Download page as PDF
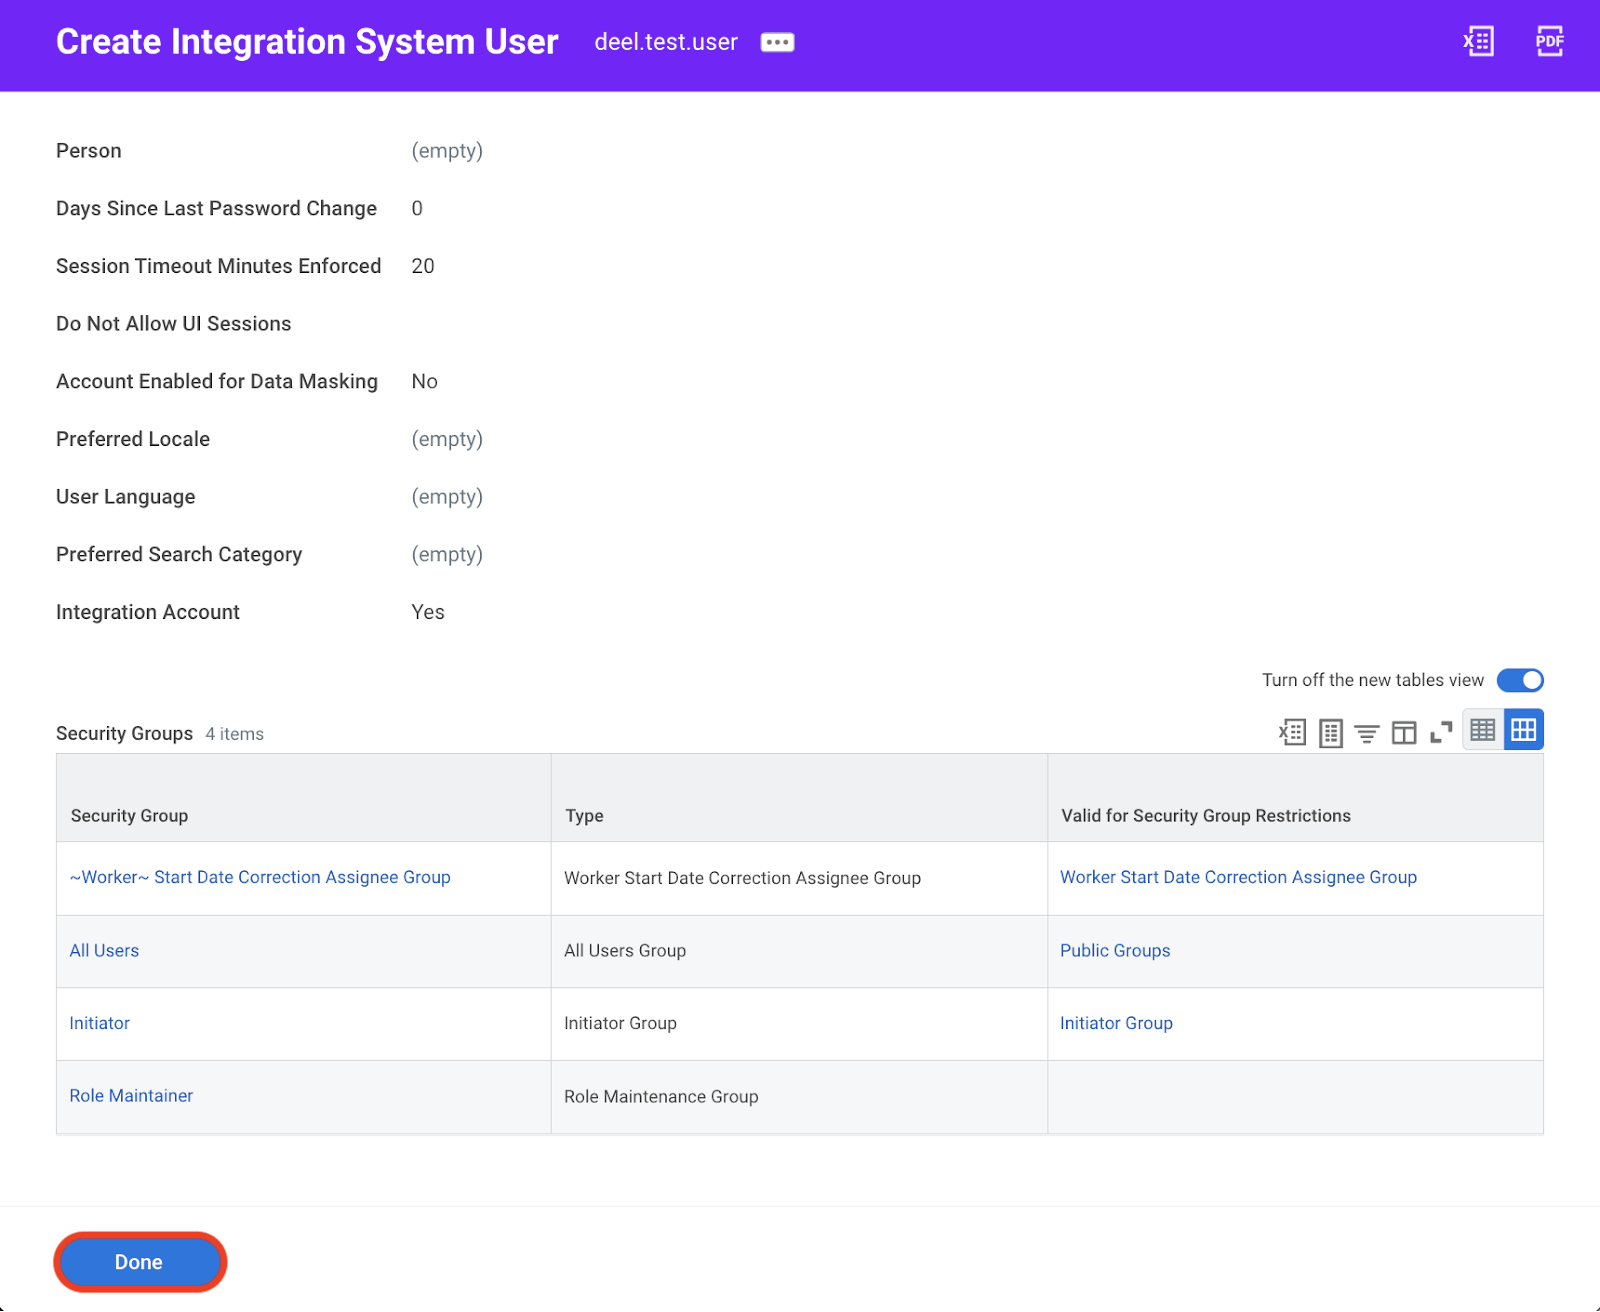This screenshot has height=1312, width=1600. 1549,41
